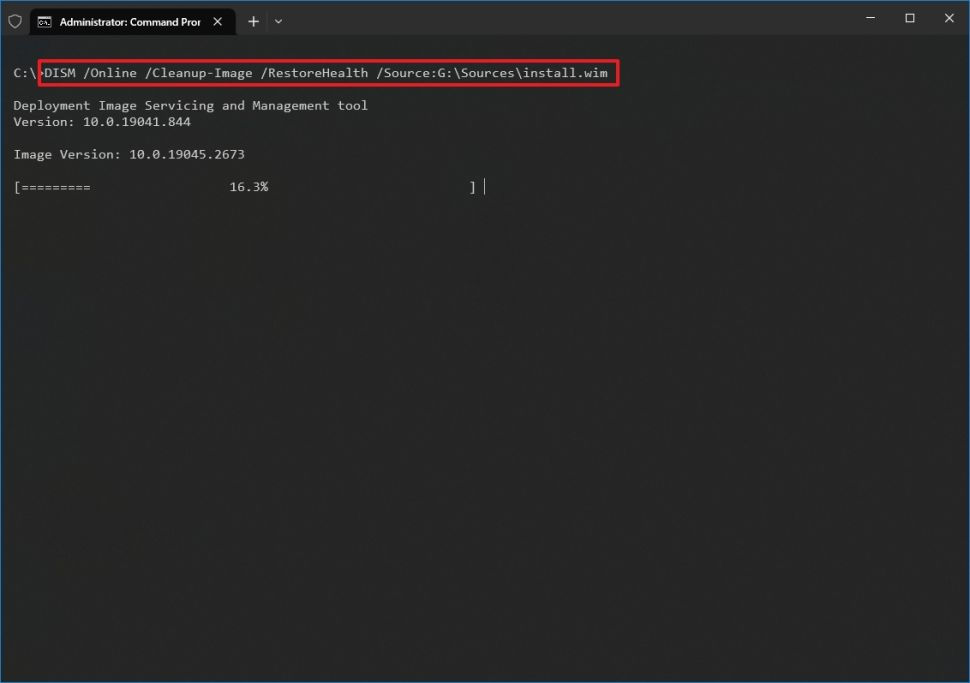Click the 16.3% progress value
The height and width of the screenshot is (683, 970).
click(x=249, y=187)
